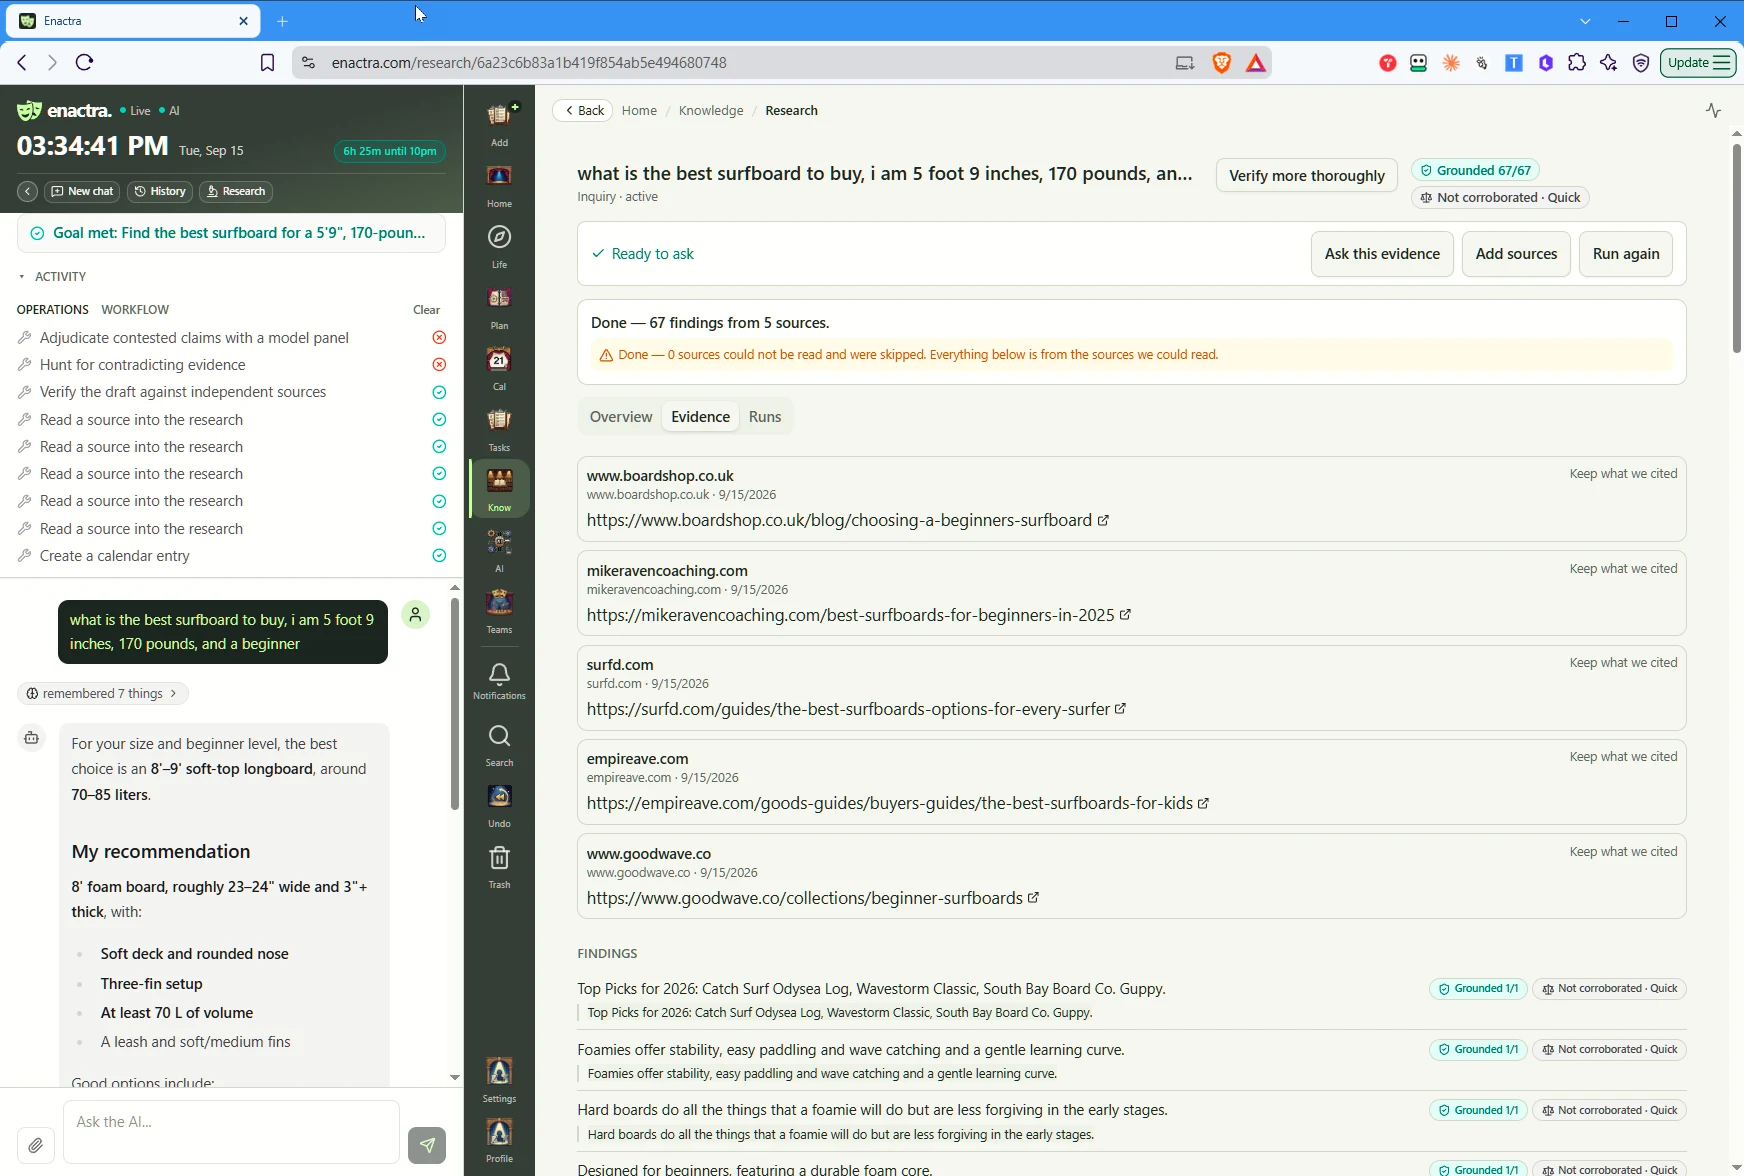Open the Add item in sidebar
The image size is (1744, 1176).
[499, 124]
